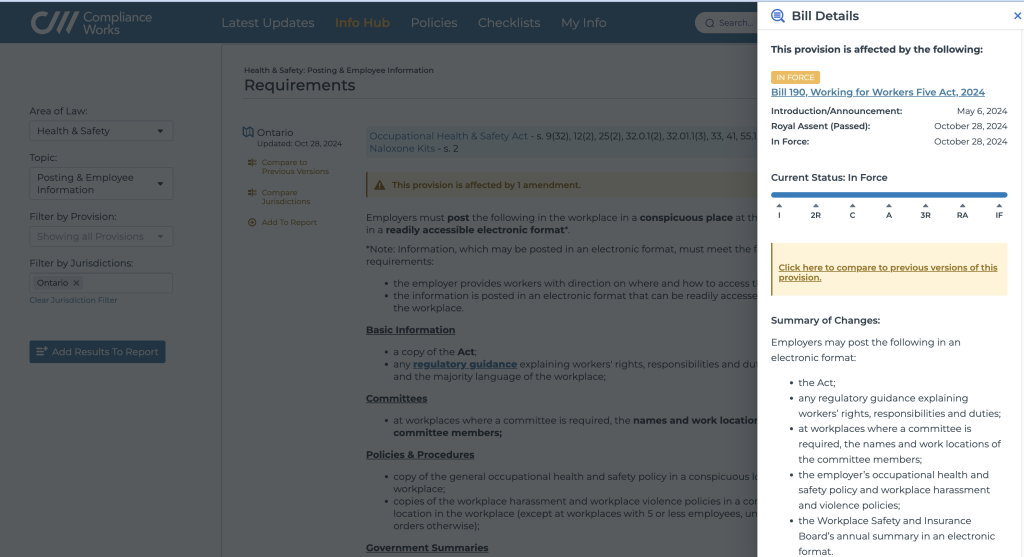The image size is (1024, 557).
Task: Open the Checklists menu
Action: (x=509, y=23)
